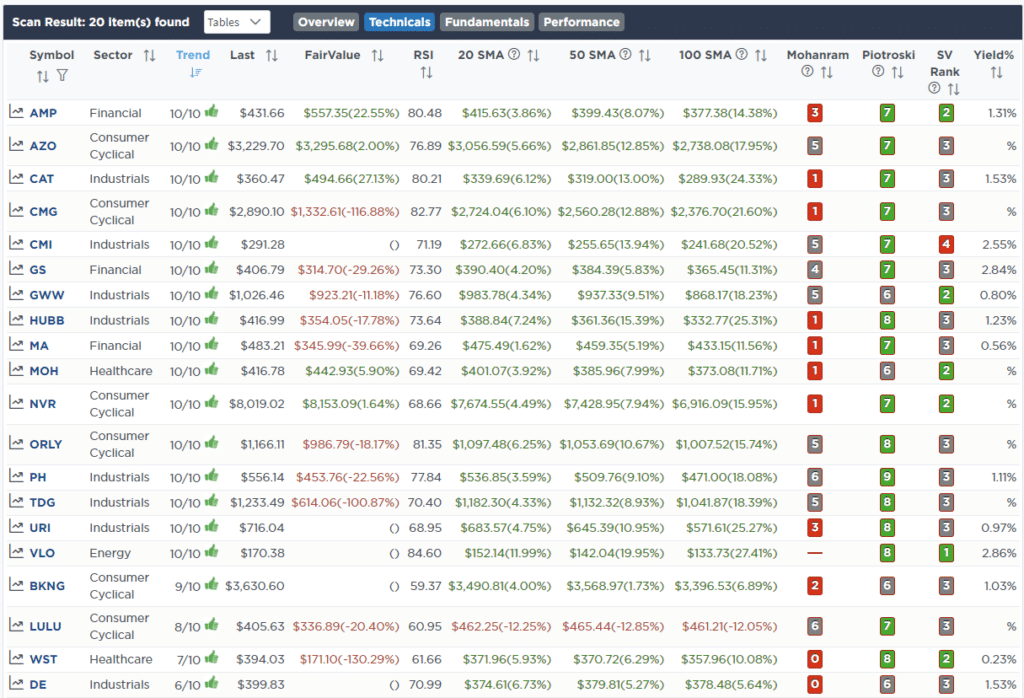Sort by 100 SMA column

point(761,56)
